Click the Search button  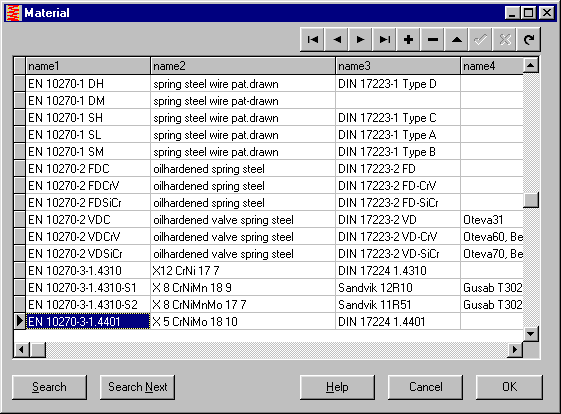click(x=49, y=387)
